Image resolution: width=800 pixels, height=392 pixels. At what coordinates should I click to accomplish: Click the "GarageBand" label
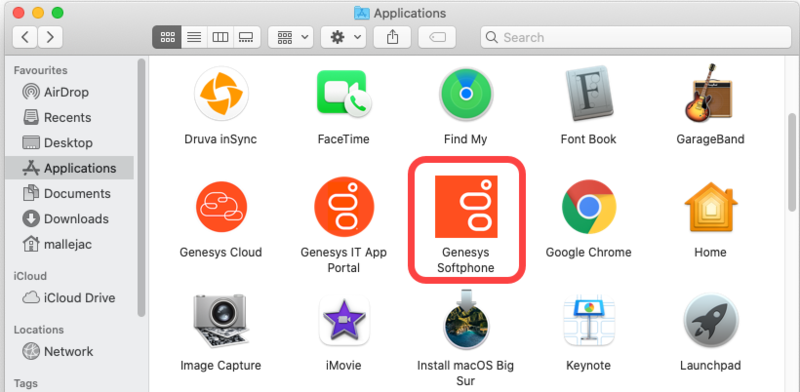click(710, 139)
